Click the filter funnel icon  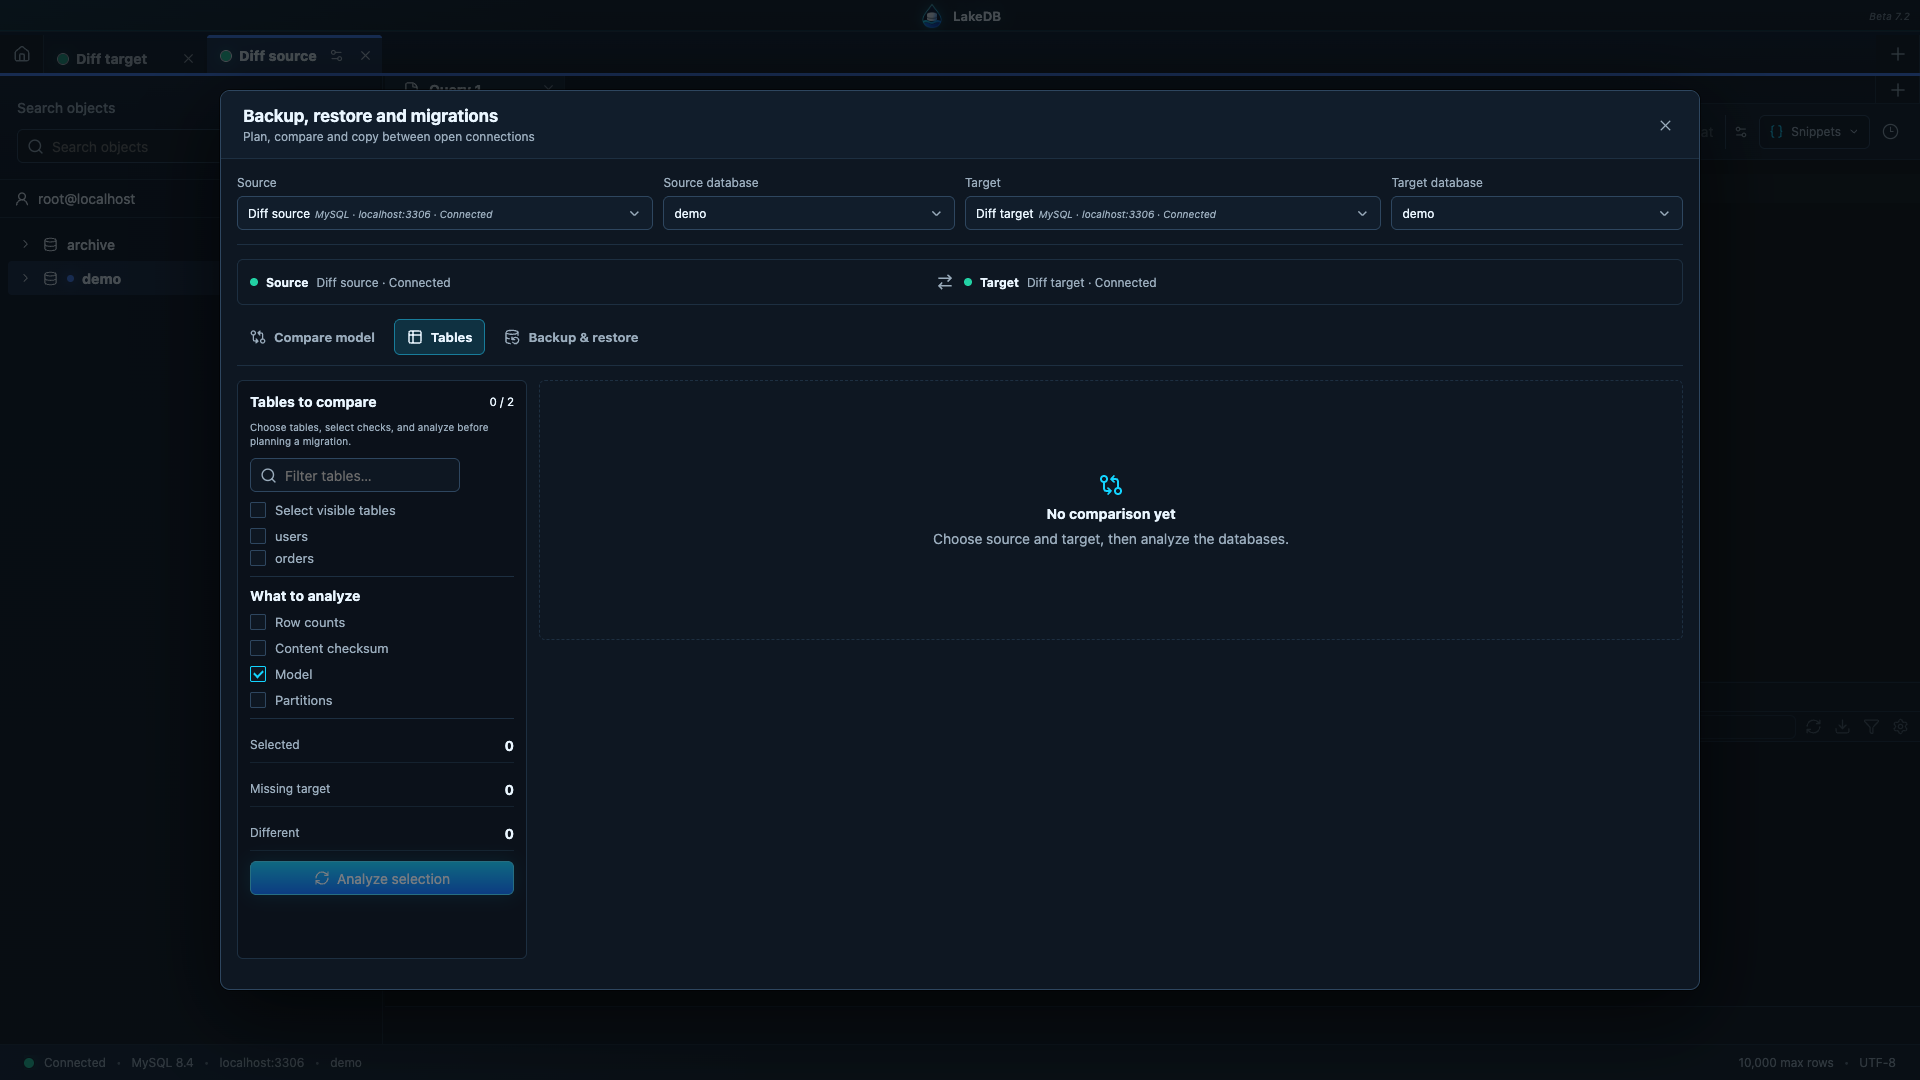pyautogui.click(x=1871, y=727)
